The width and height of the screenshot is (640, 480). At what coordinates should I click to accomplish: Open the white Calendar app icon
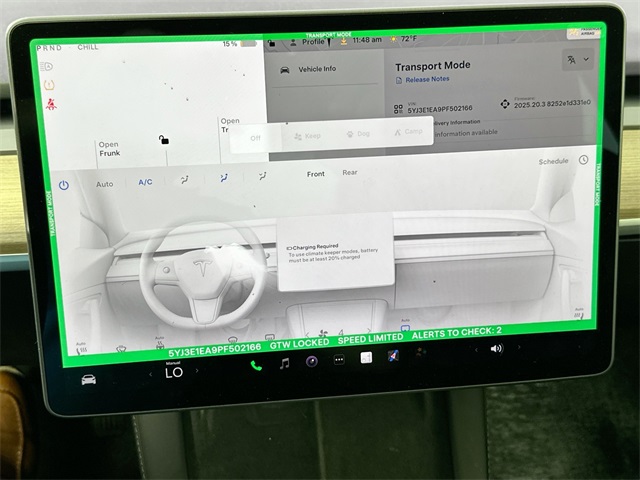366,358
